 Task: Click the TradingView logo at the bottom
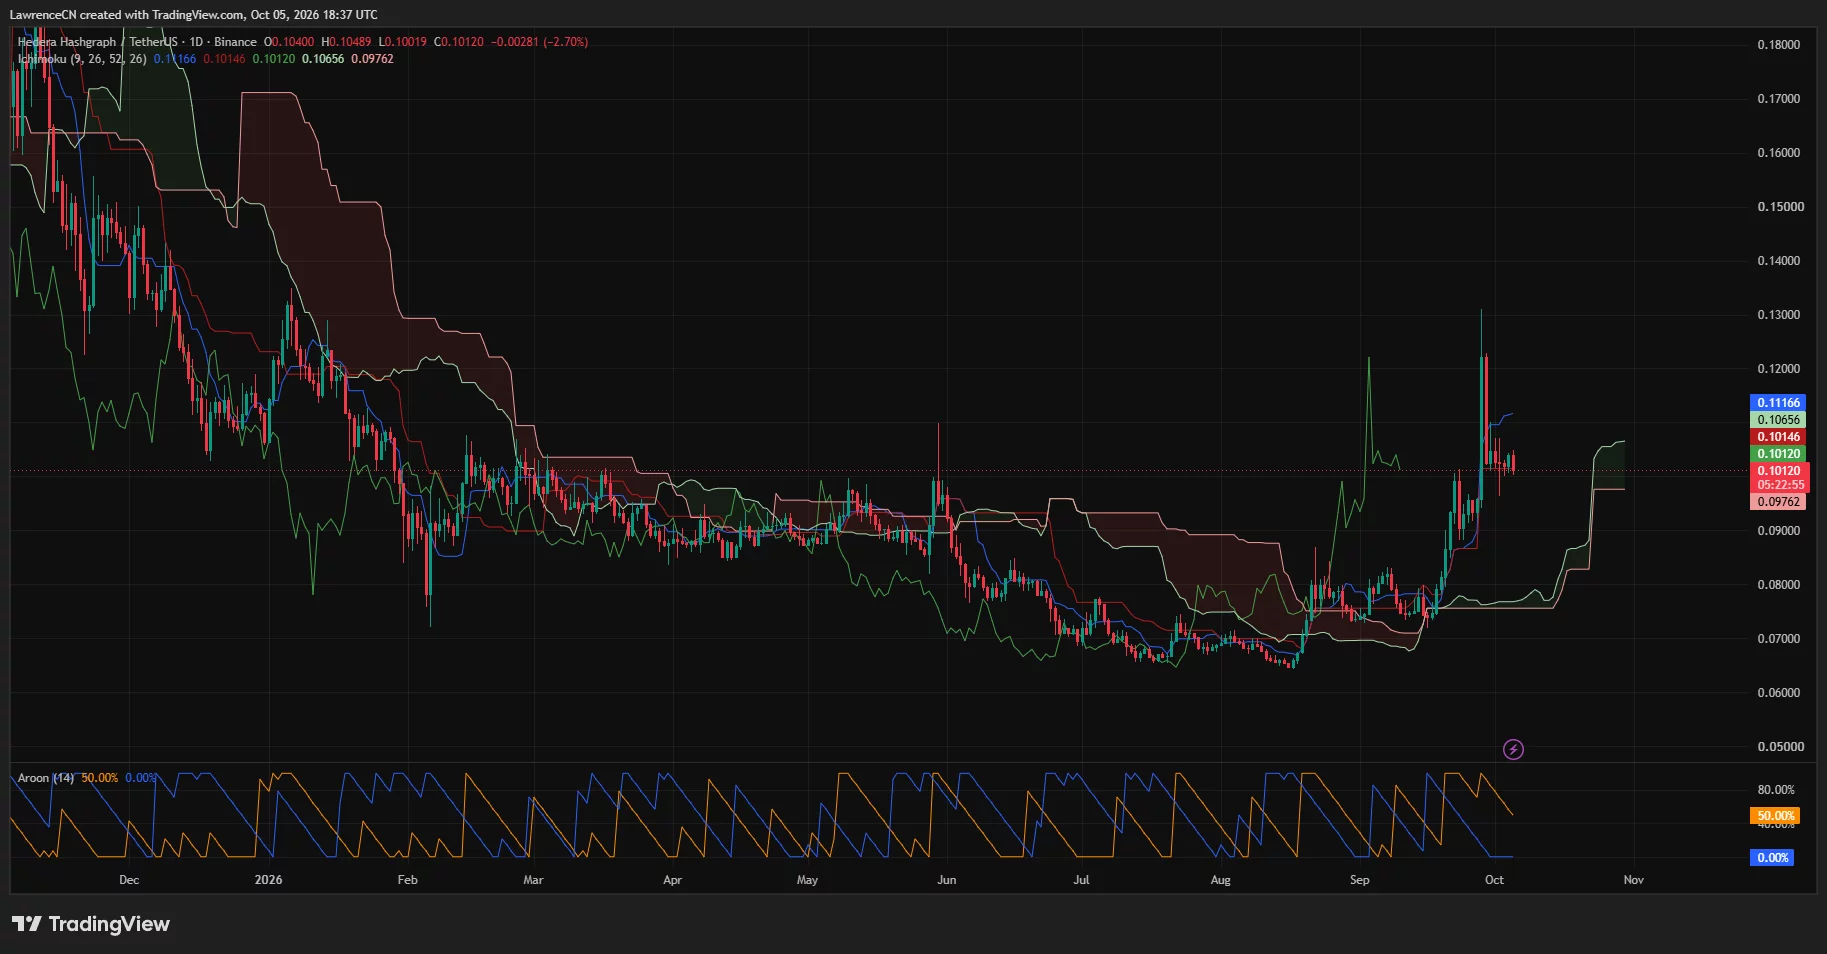[x=91, y=924]
